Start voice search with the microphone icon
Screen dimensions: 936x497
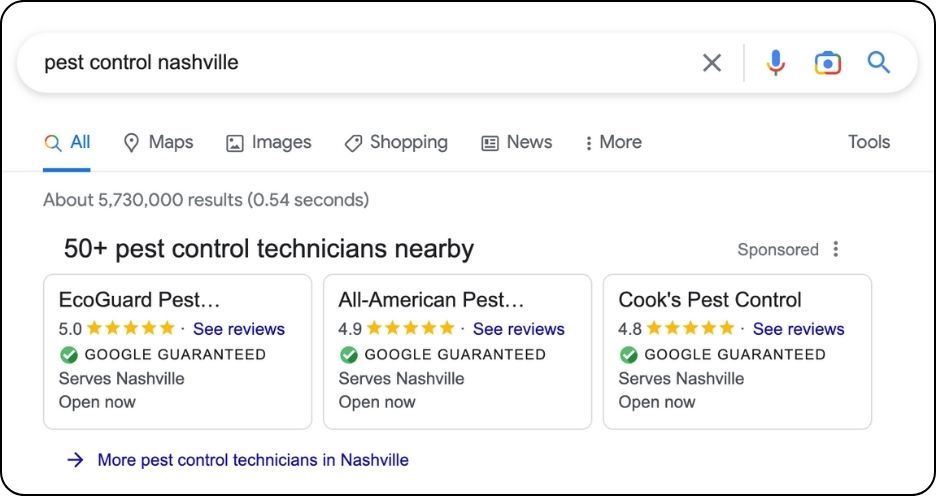pos(775,62)
